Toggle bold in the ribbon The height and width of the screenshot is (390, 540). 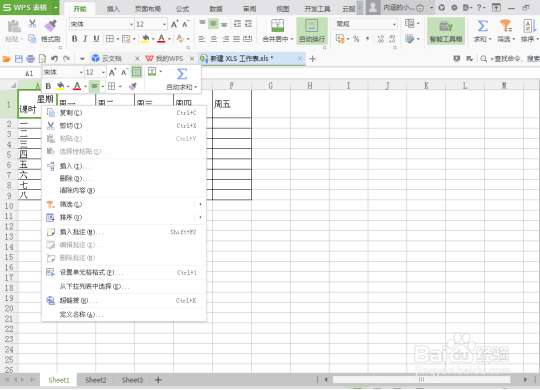[x=74, y=39]
